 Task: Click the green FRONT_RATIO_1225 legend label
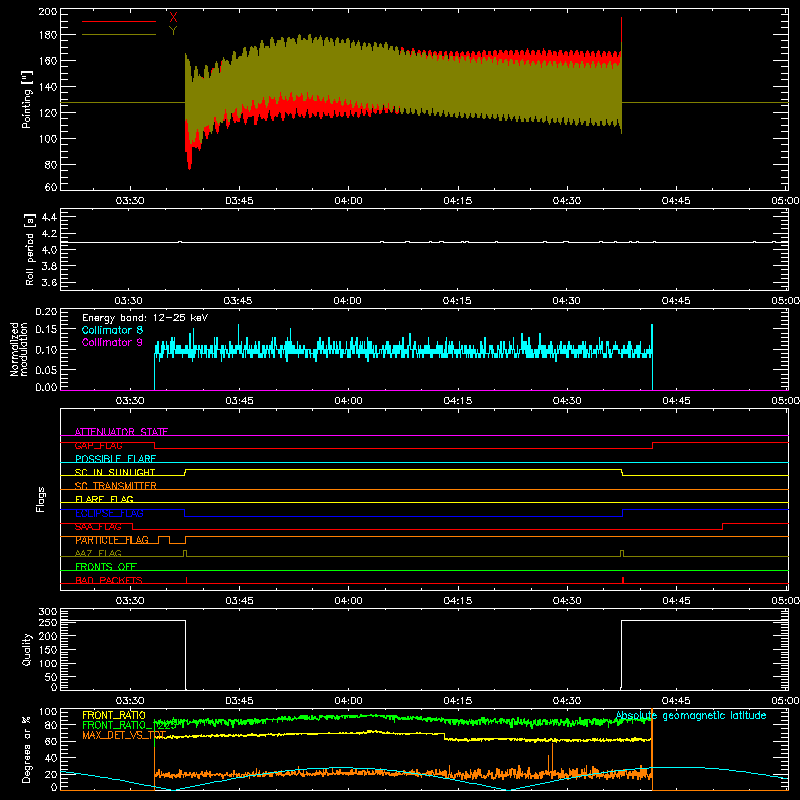(129, 725)
